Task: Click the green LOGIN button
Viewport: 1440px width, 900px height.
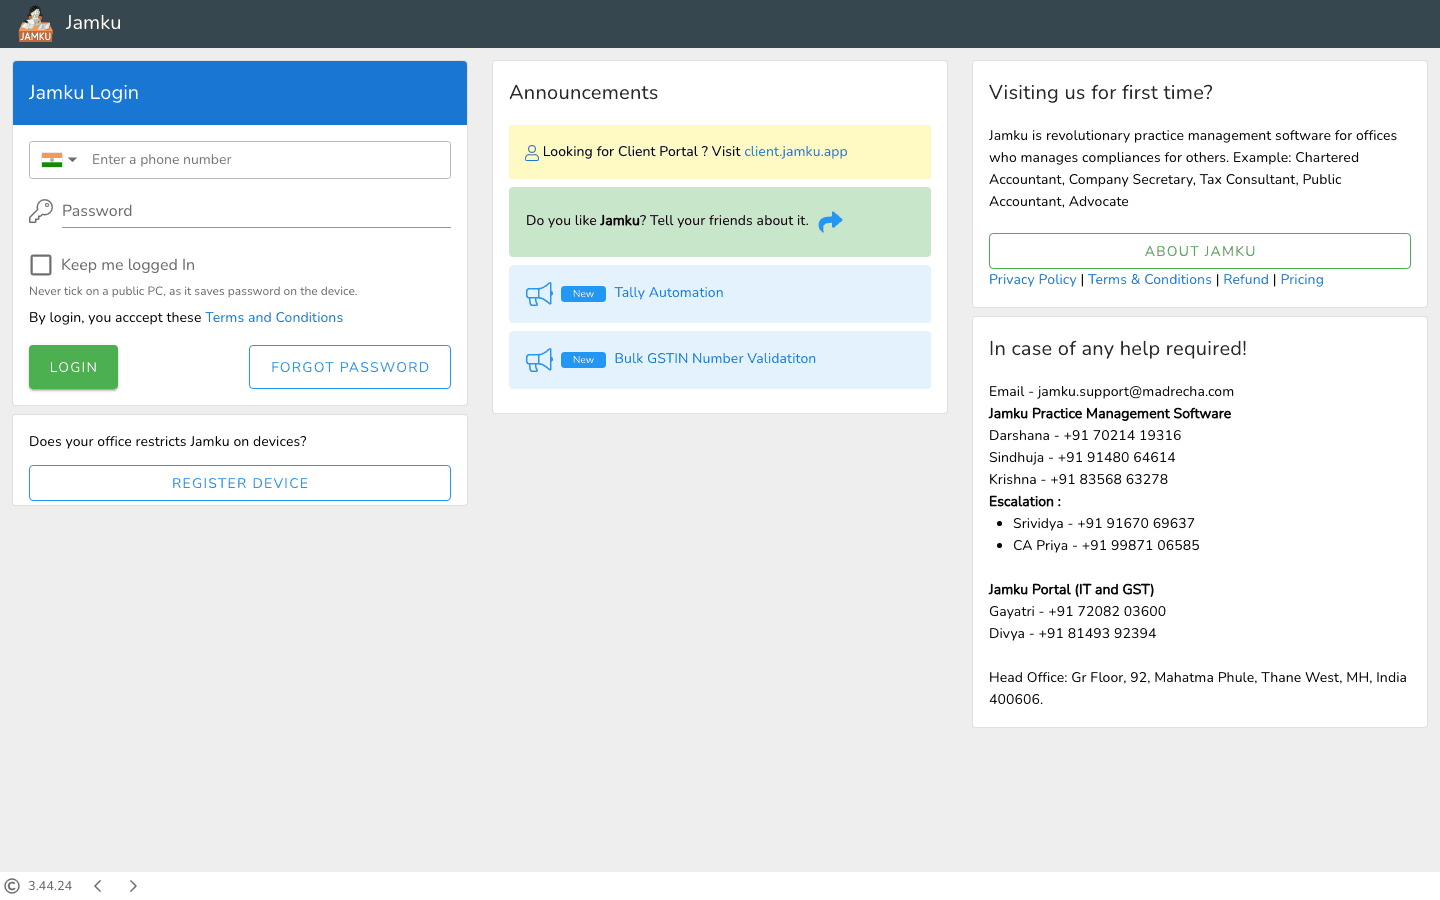Action: pyautogui.click(x=73, y=367)
